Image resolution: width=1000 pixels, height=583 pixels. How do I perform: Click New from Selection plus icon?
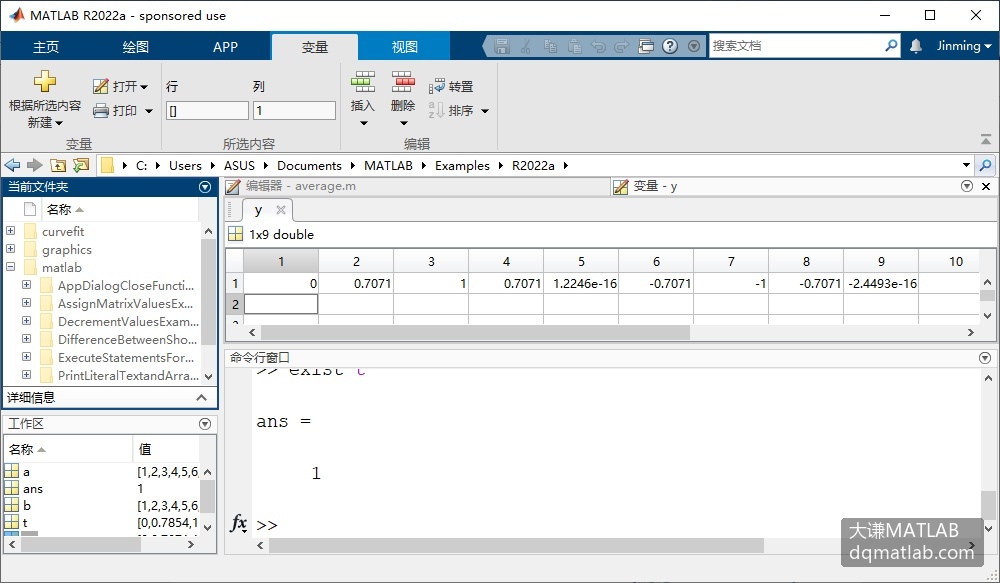point(45,81)
